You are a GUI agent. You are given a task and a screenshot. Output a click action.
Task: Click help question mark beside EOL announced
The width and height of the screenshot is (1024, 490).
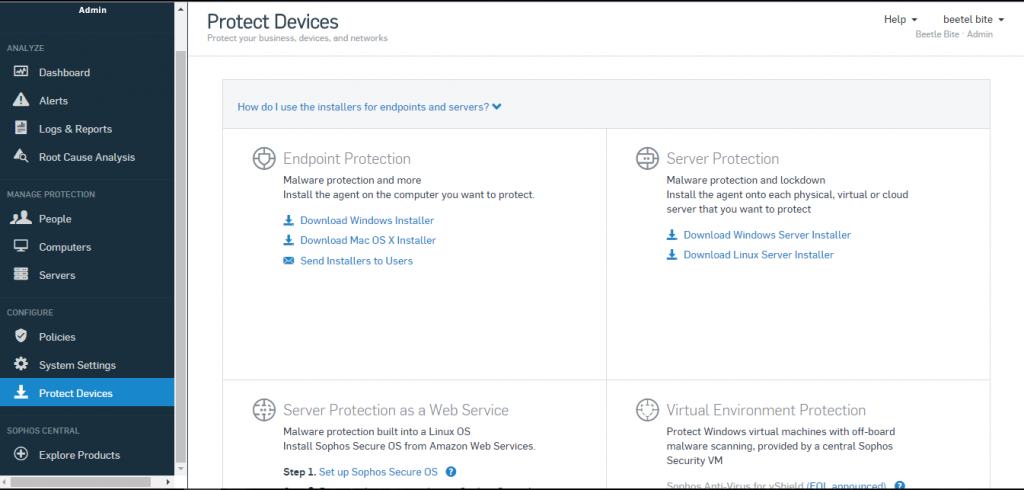[x=899, y=485]
